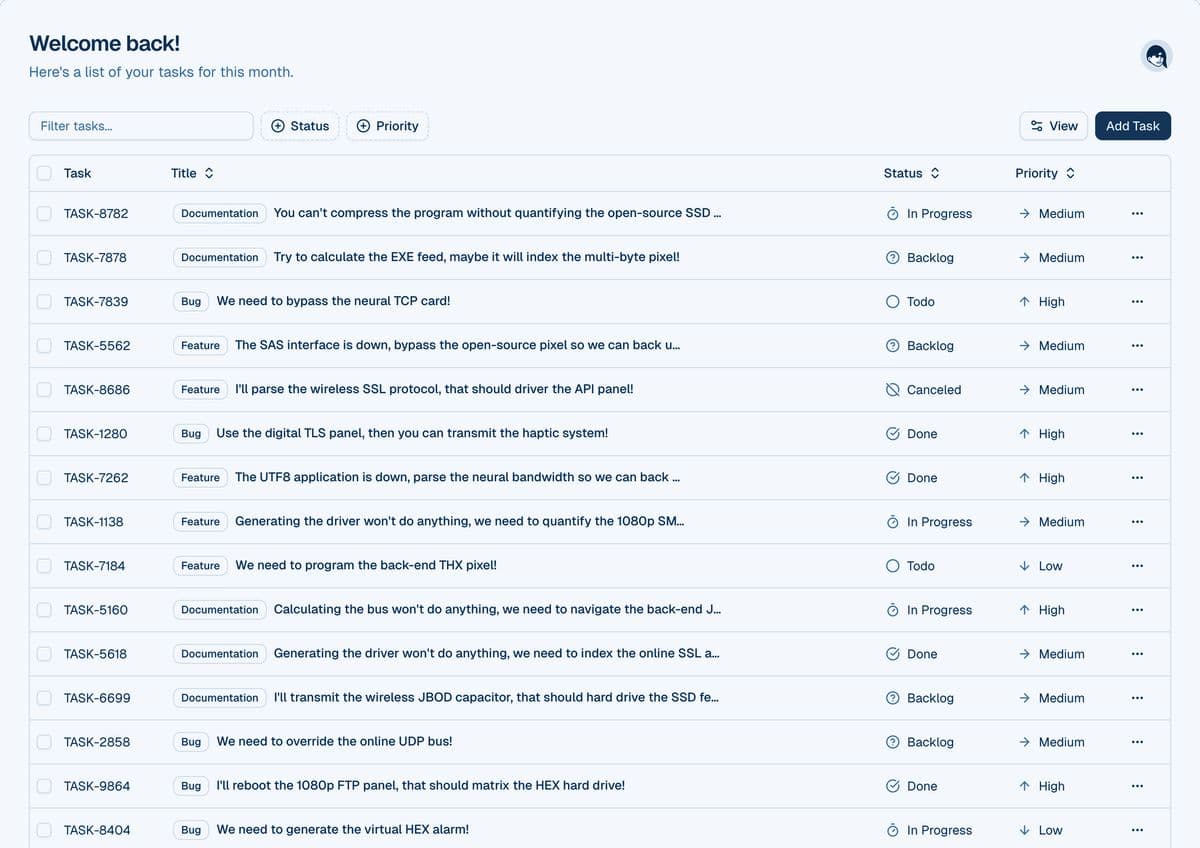This screenshot has width=1200, height=848.
Task: Click High priority arrow for TASK-7839
Action: click(1024, 301)
